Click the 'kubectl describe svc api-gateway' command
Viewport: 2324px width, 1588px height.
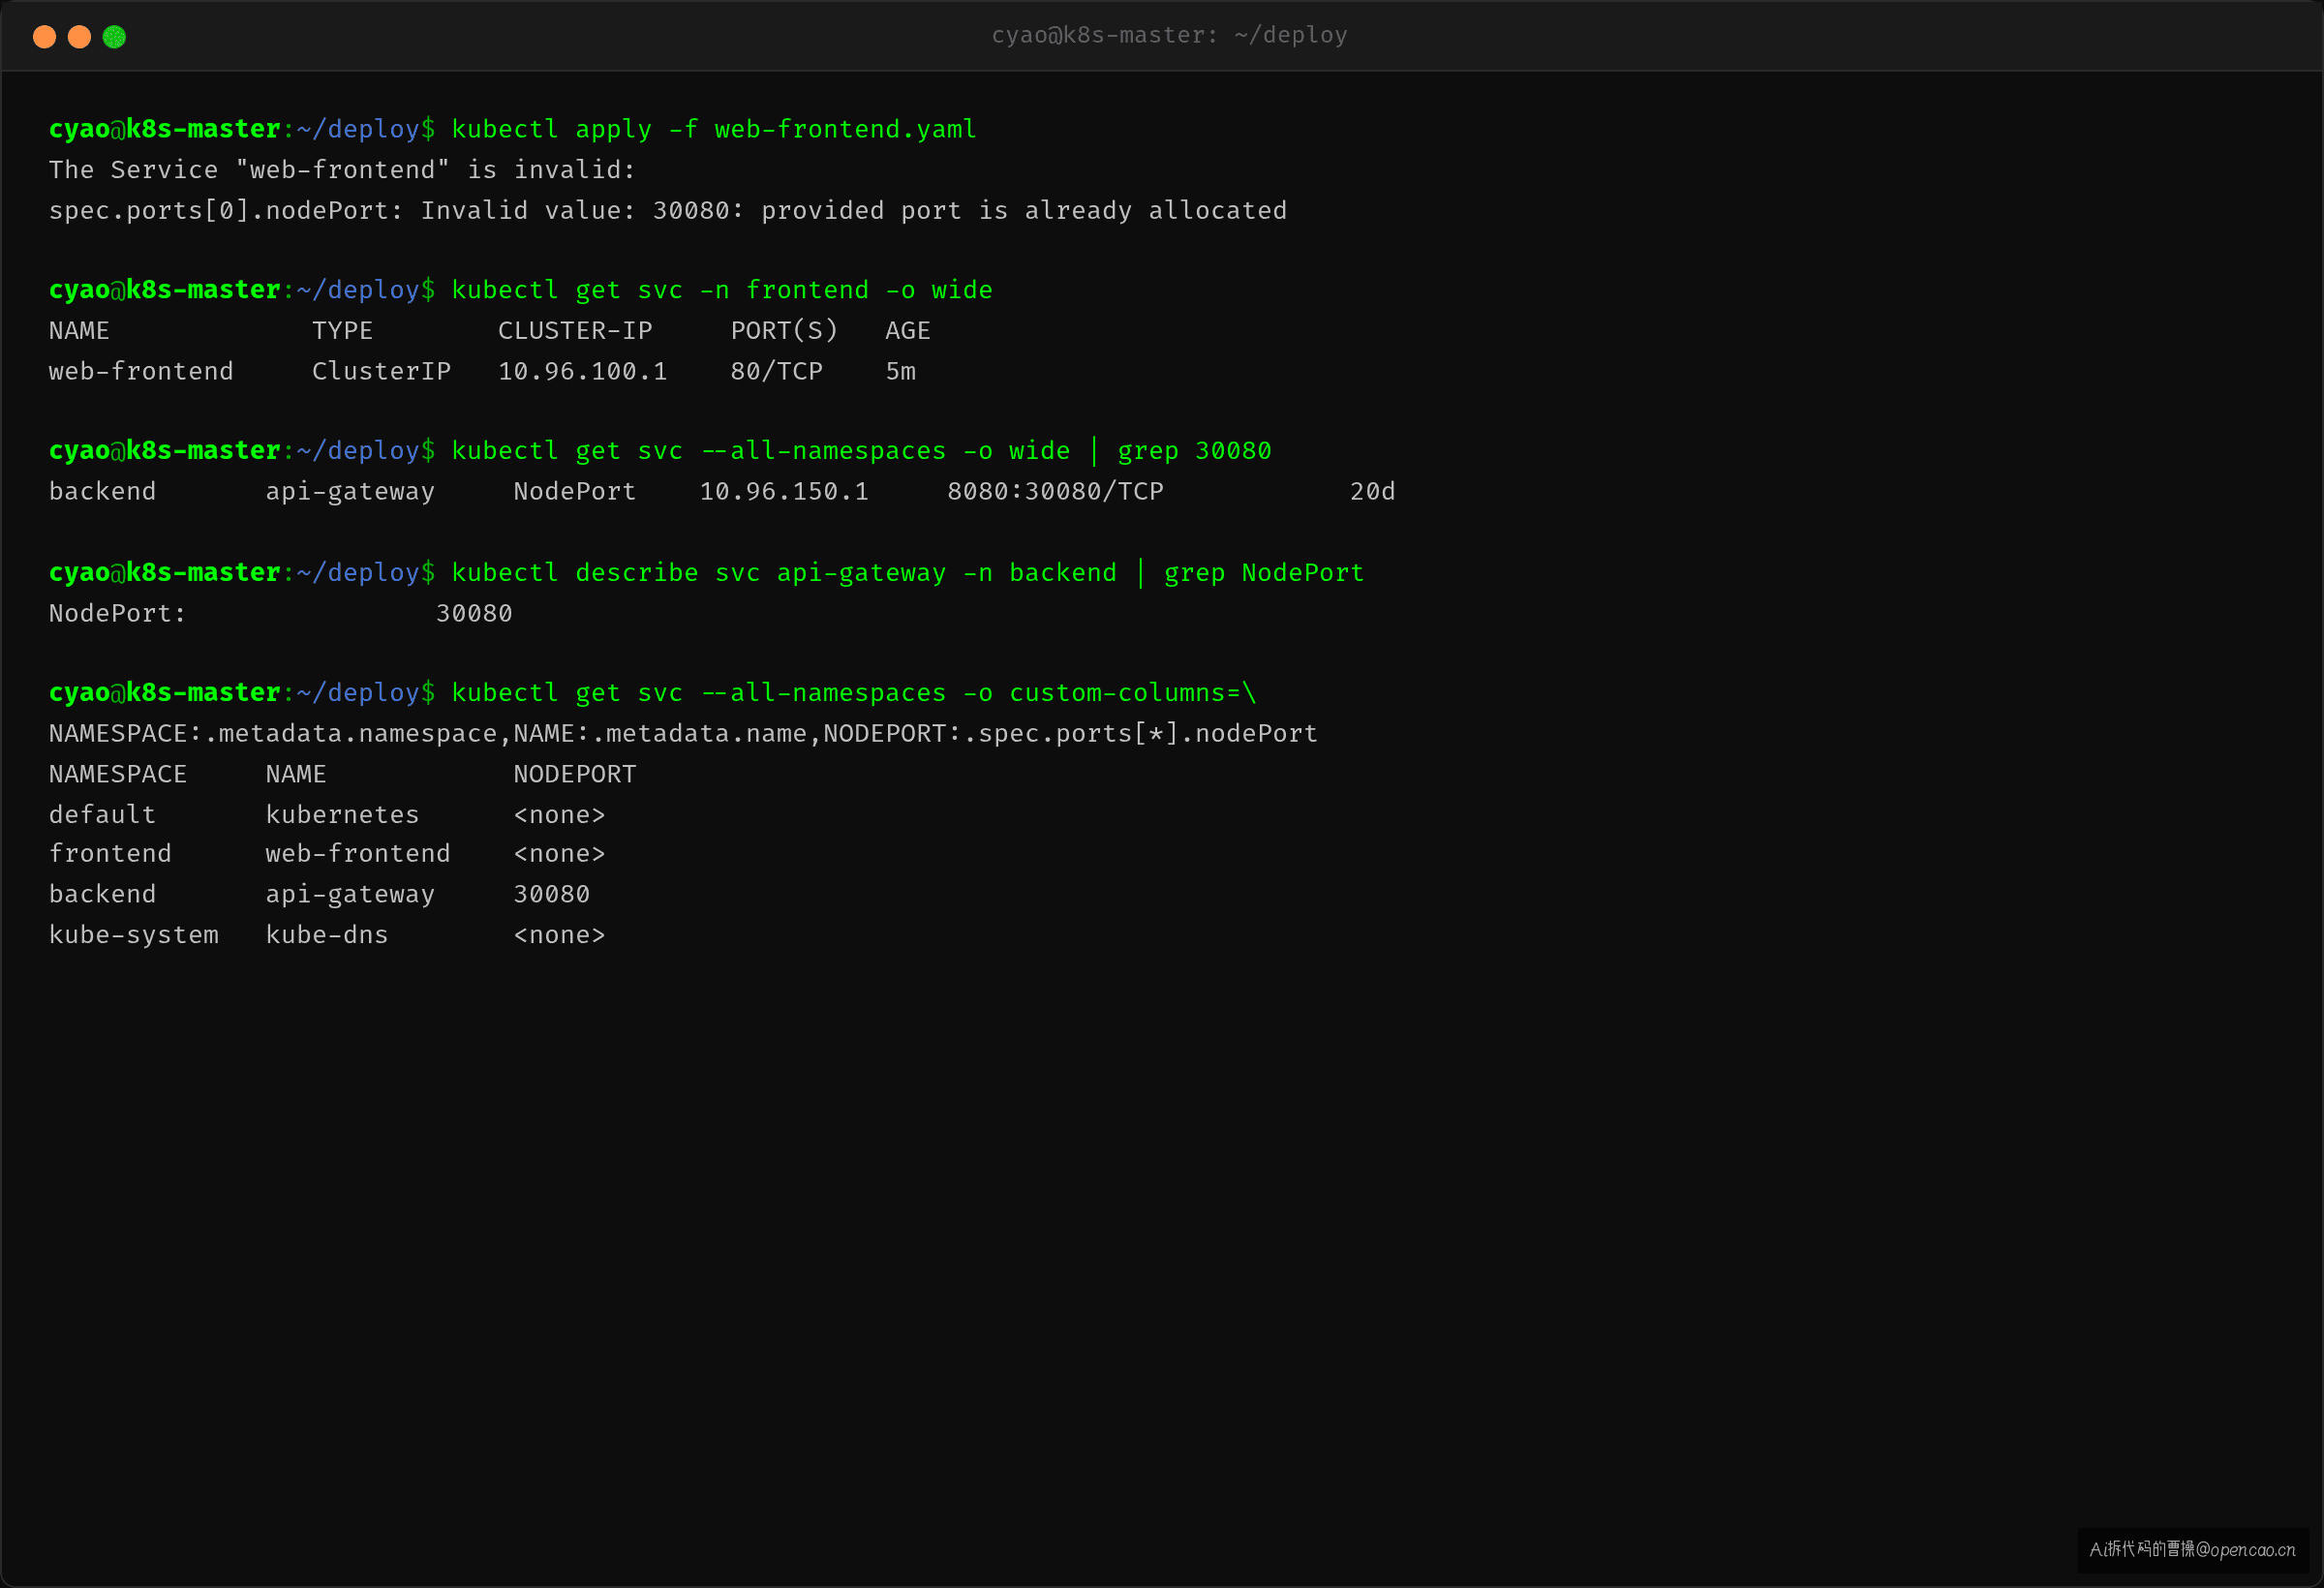[908, 573]
